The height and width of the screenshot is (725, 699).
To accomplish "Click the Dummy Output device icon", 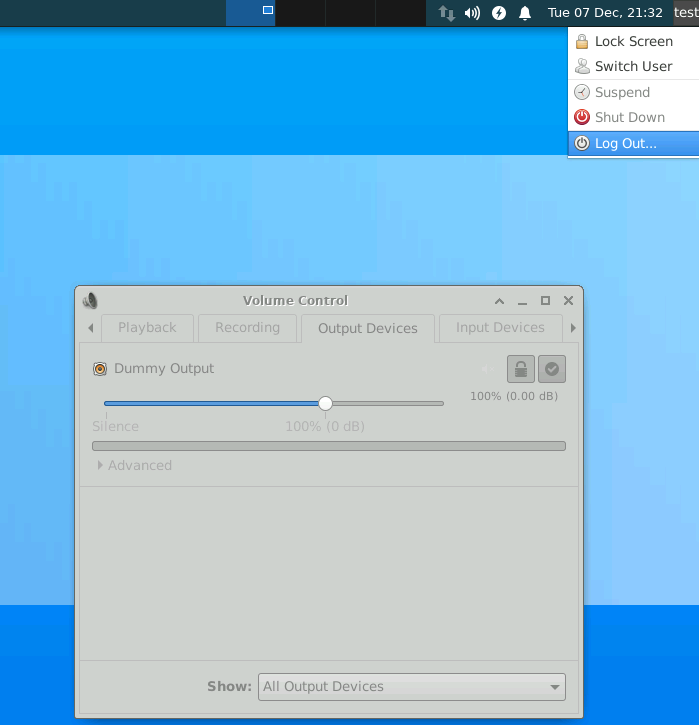I will pos(100,369).
